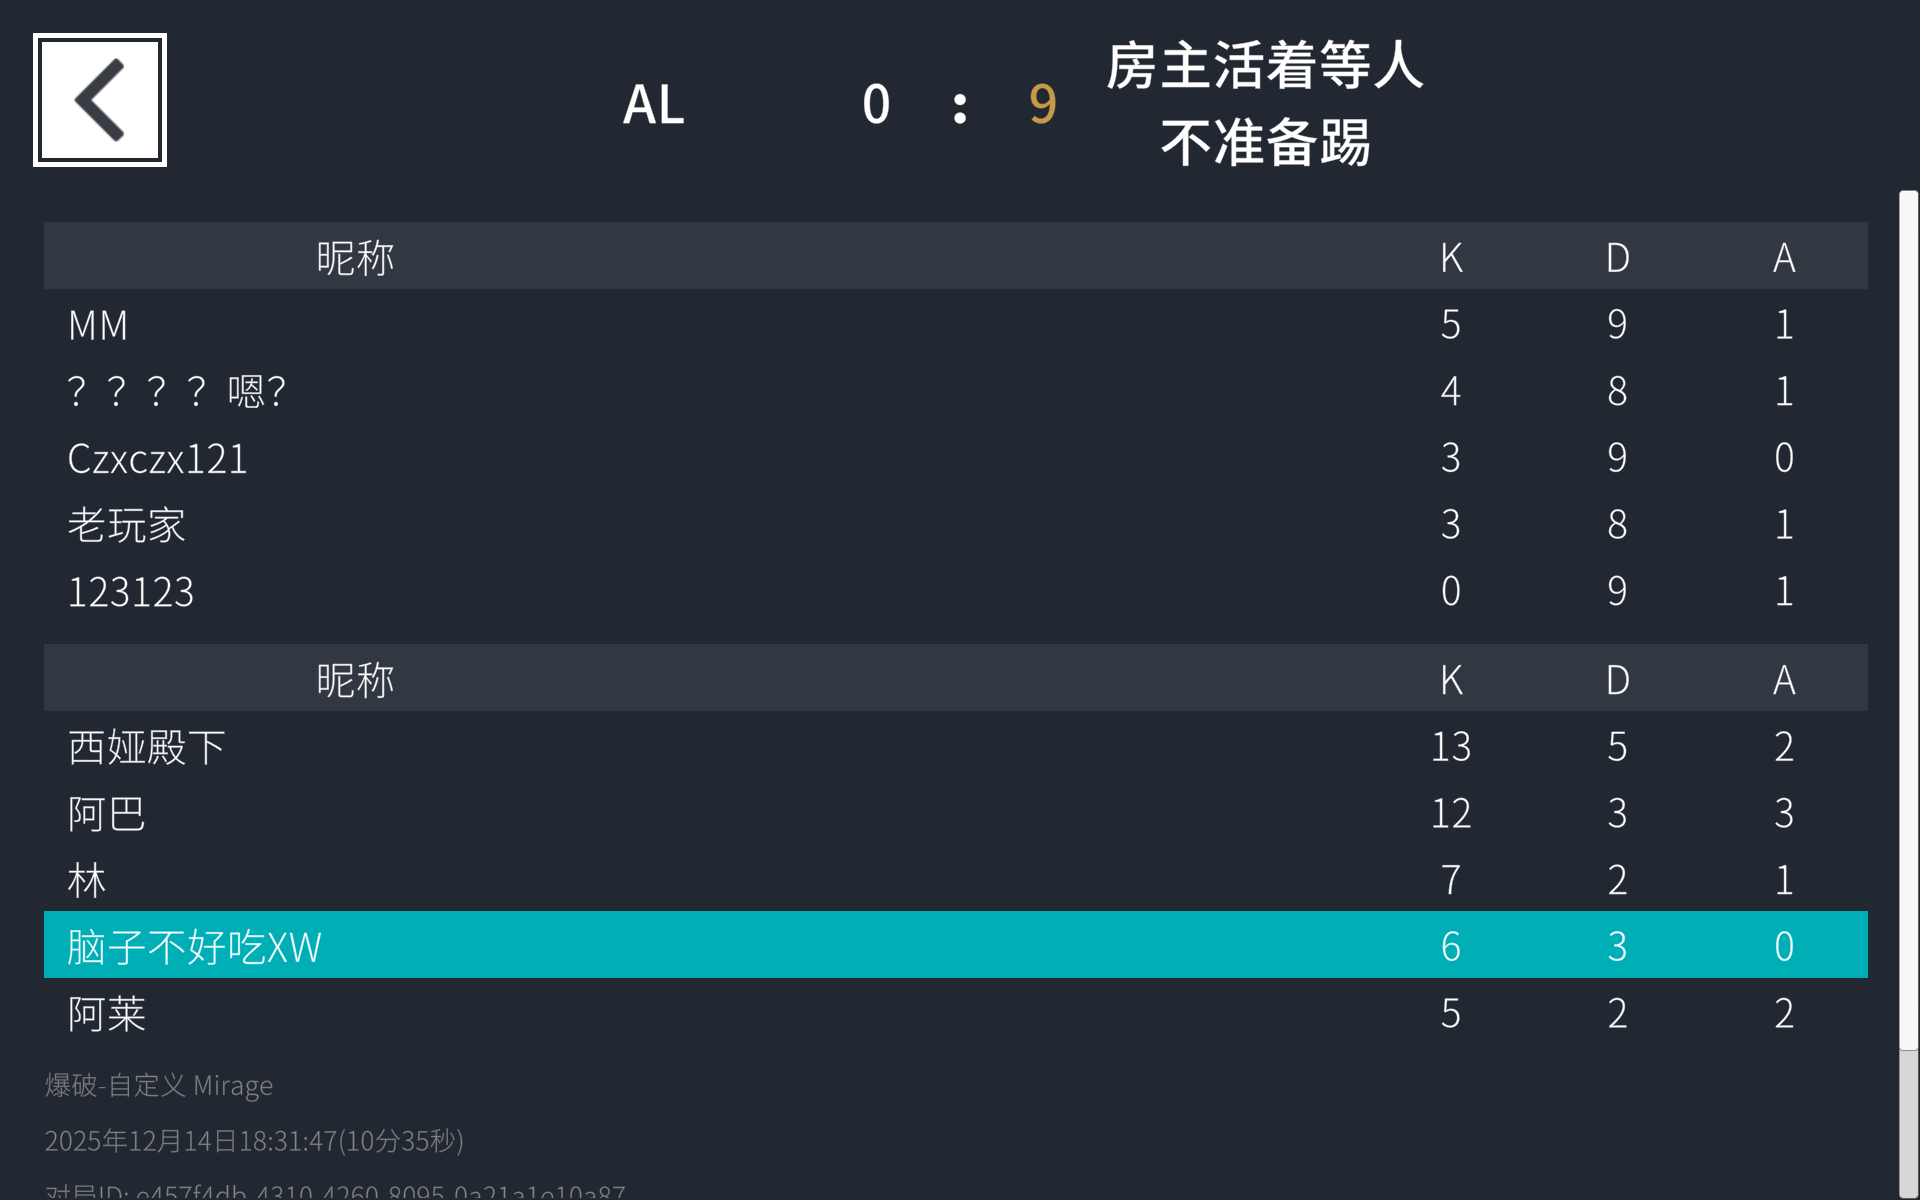This screenshot has width=1920, height=1200.
Task: Click team name 房主活着等人不准备踢
Action: click(x=1264, y=104)
